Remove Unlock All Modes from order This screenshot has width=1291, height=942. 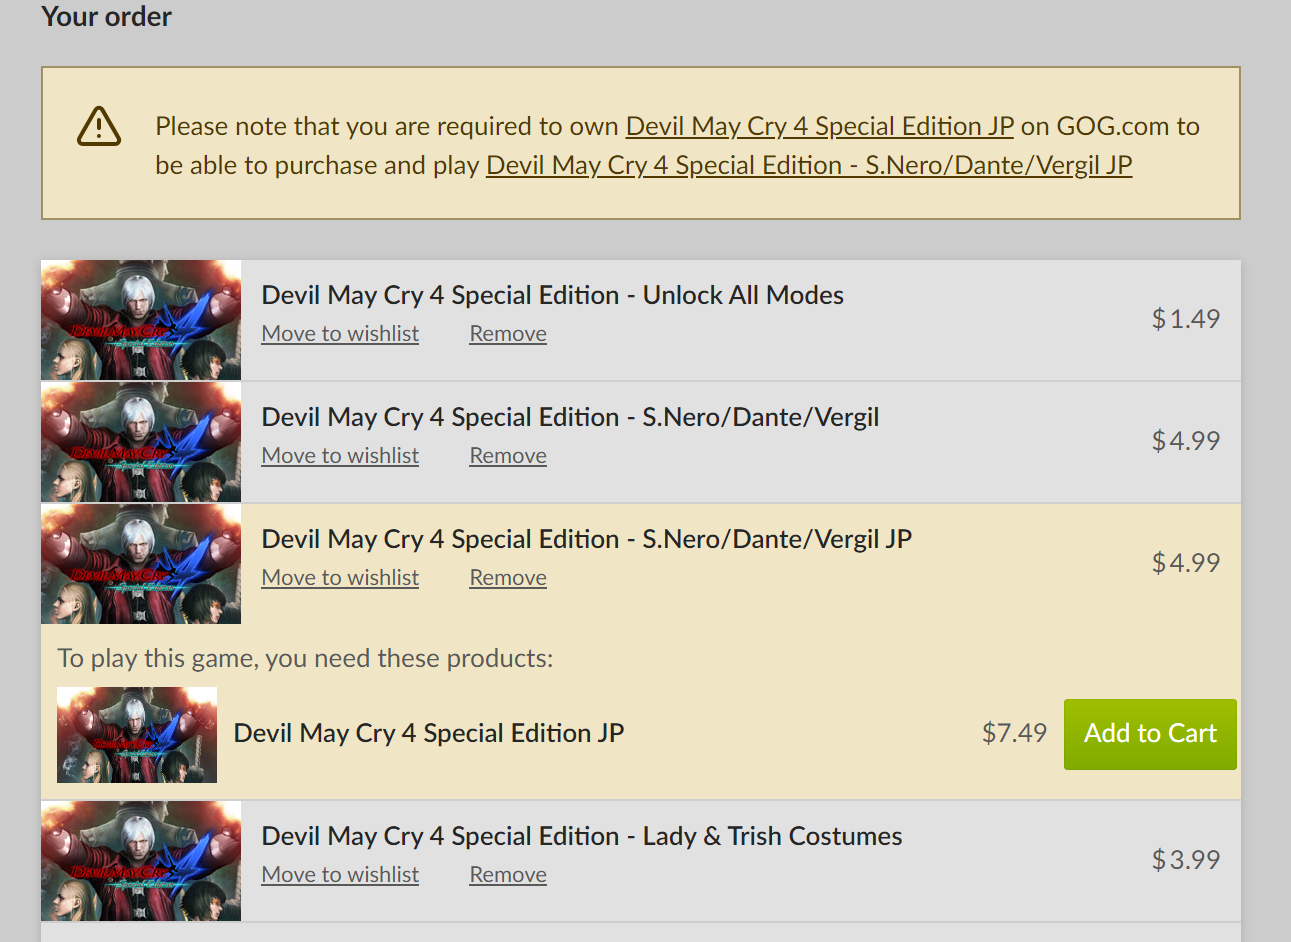[508, 334]
